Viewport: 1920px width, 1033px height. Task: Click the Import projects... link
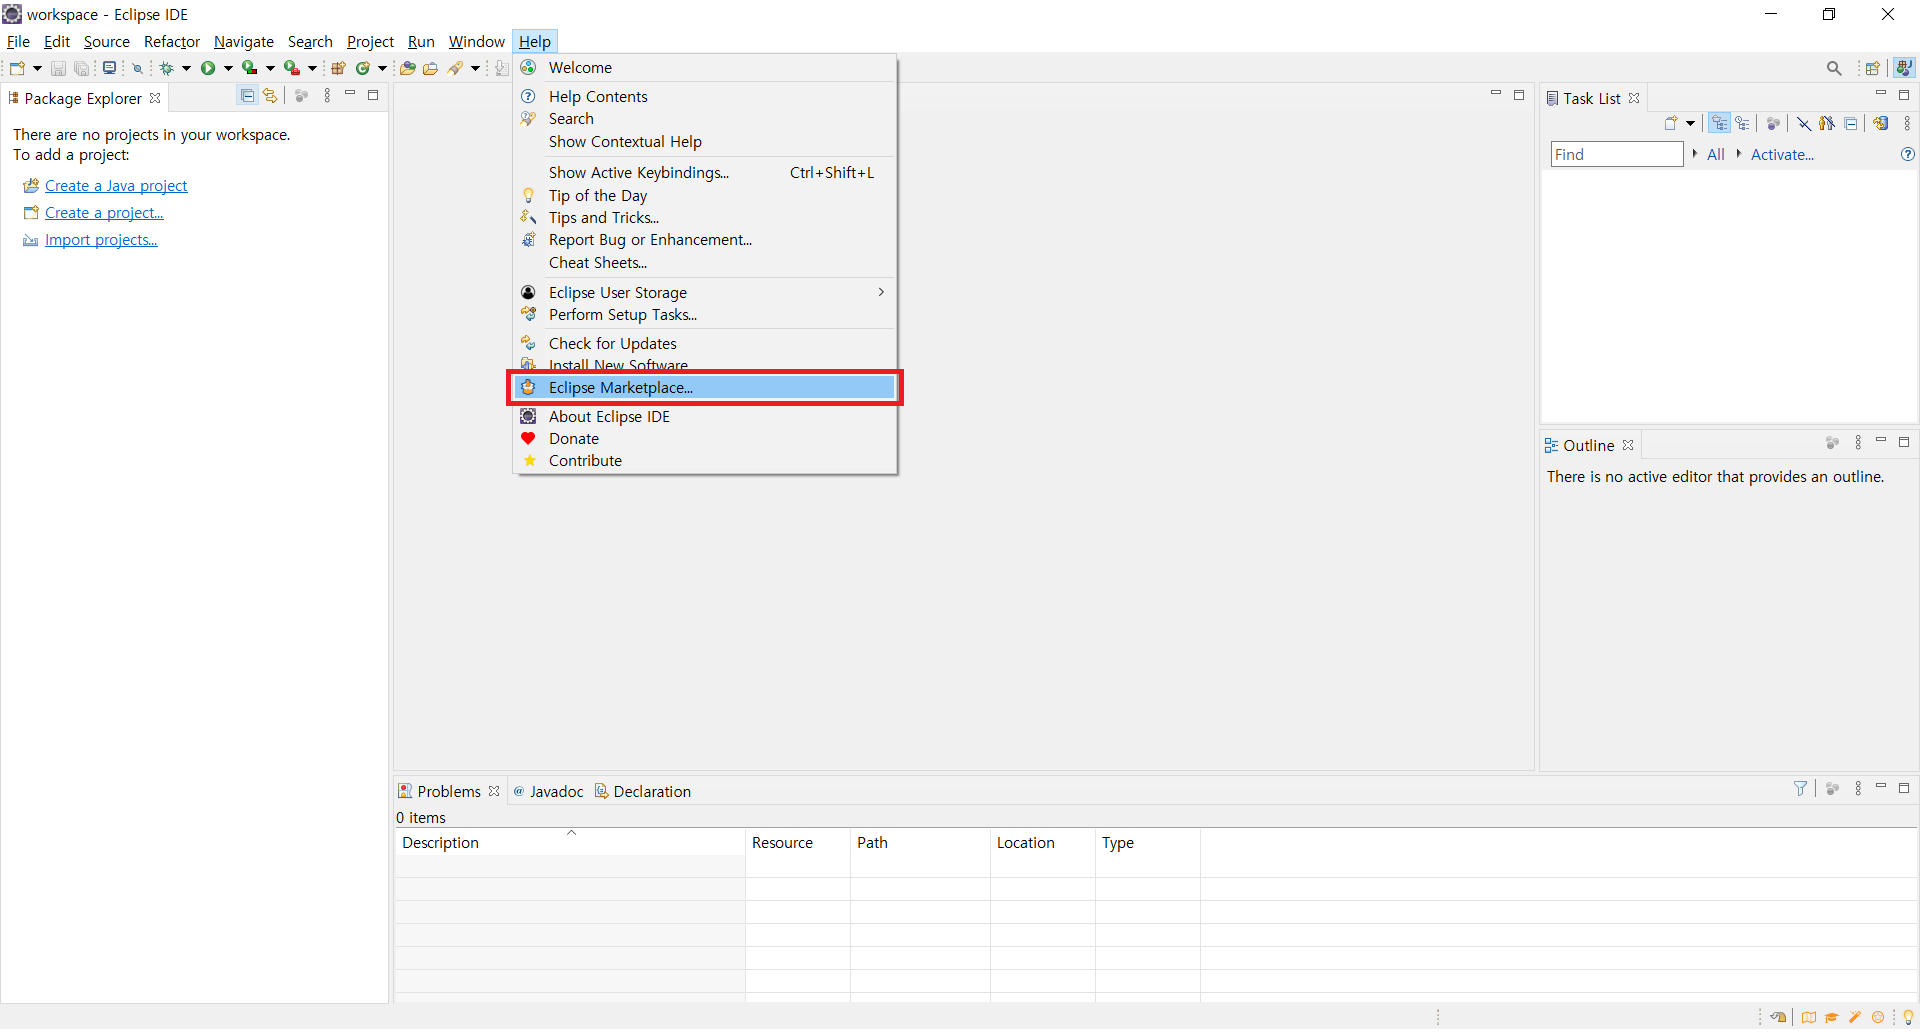click(101, 240)
